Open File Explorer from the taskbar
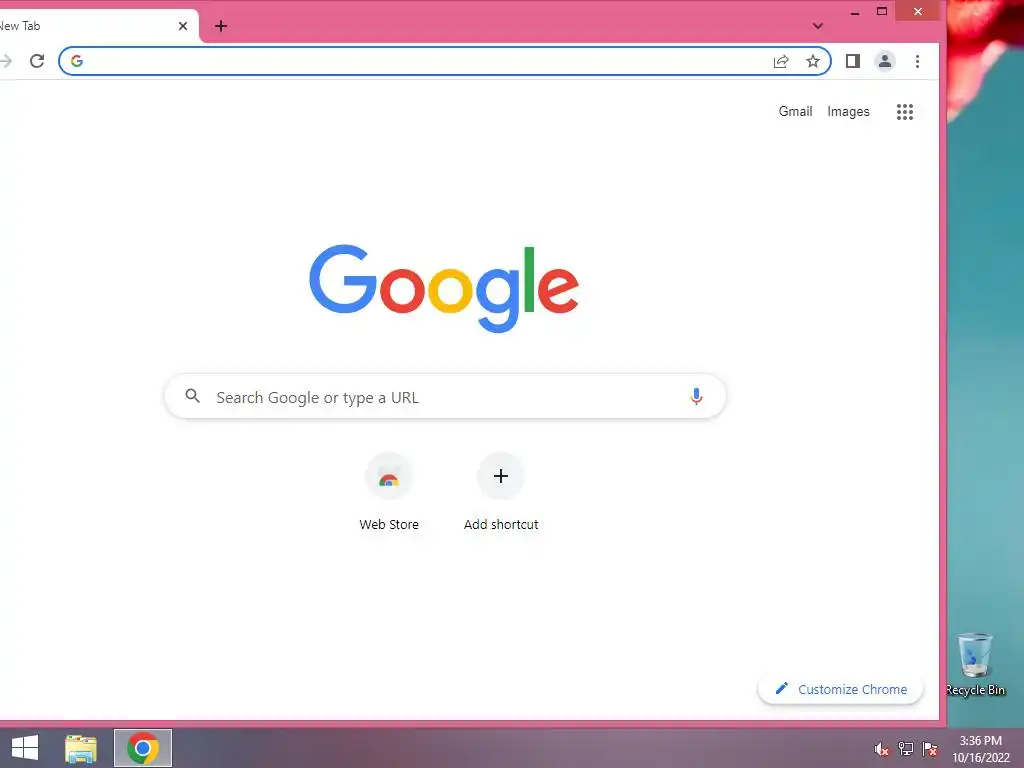The height and width of the screenshot is (768, 1024). [x=81, y=748]
